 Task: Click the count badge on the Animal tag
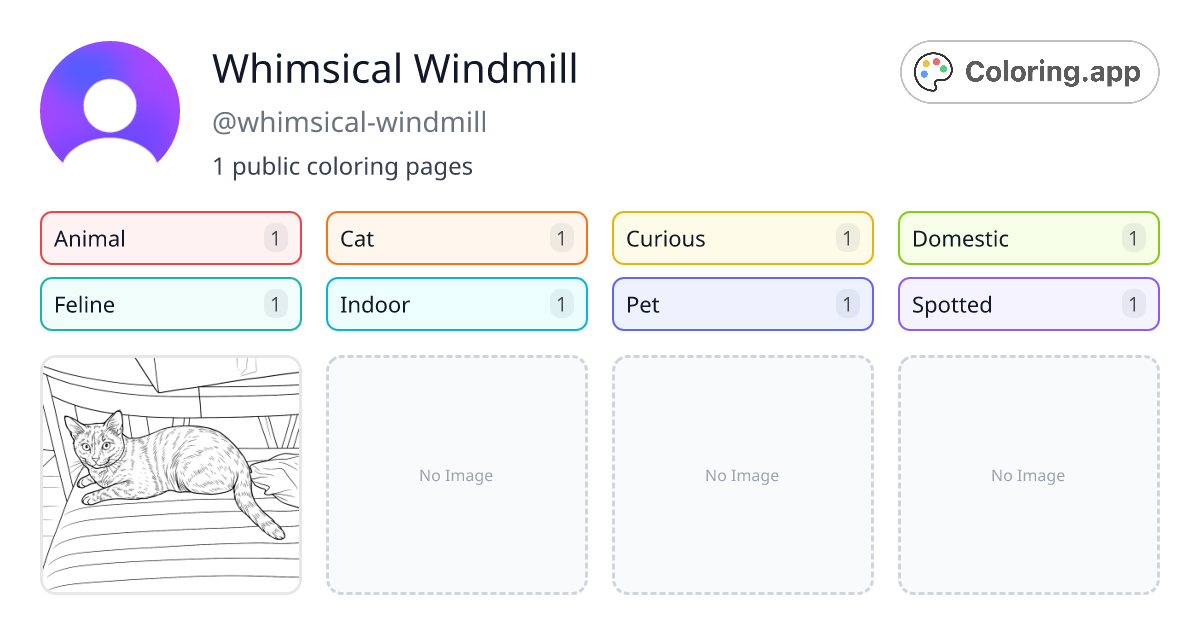pos(275,238)
